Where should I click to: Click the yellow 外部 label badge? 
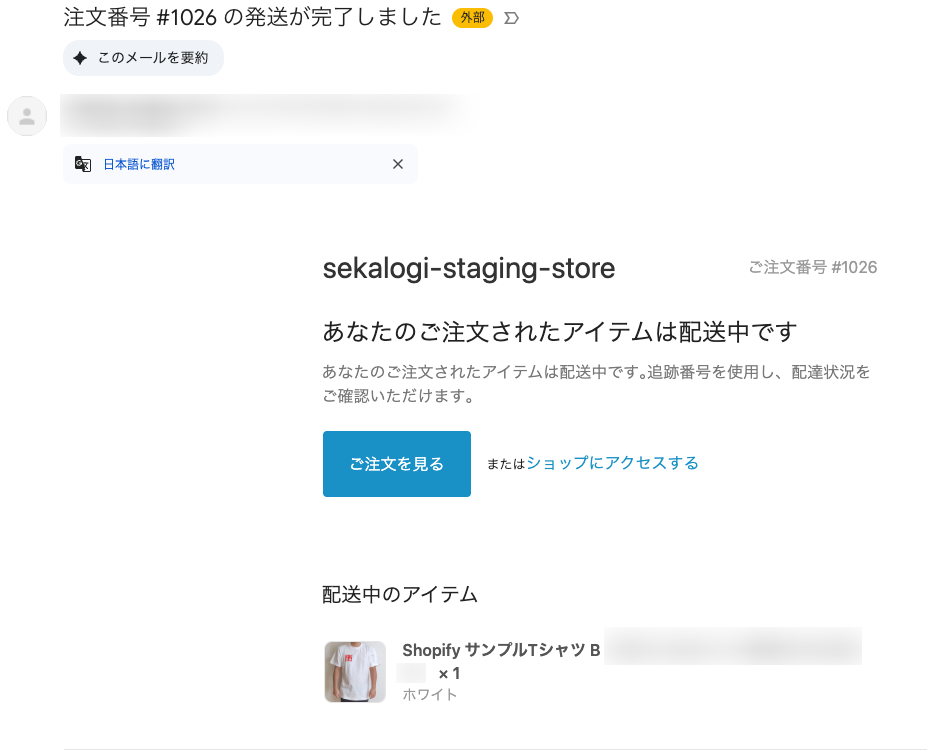click(x=472, y=18)
